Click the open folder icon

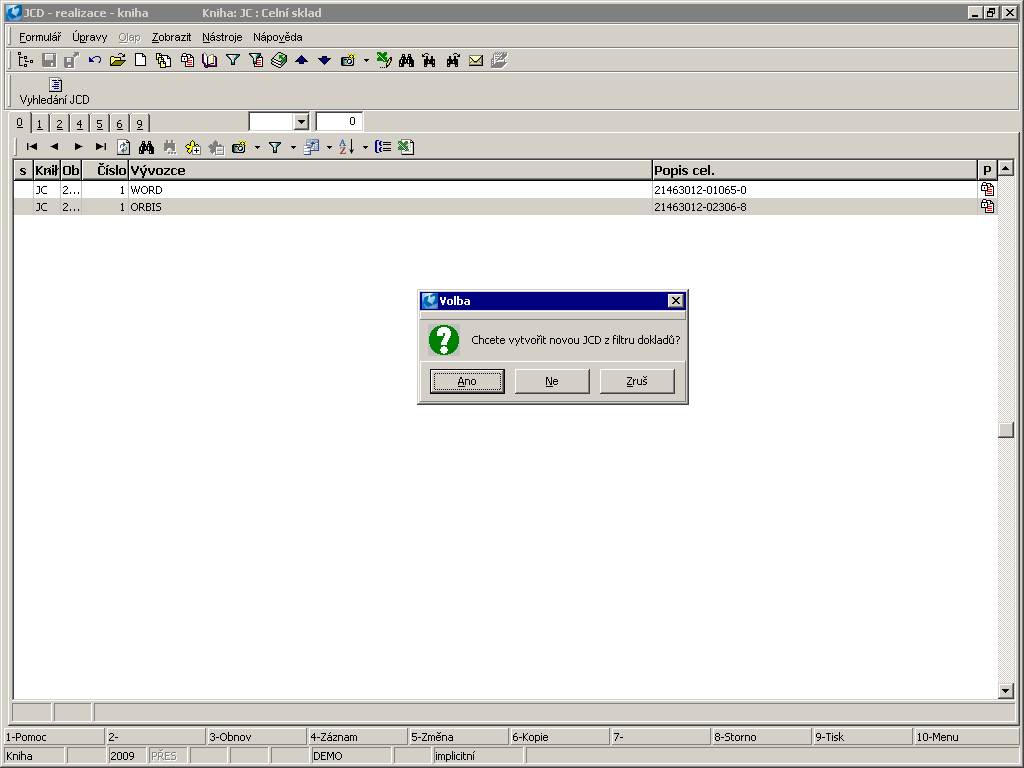coord(118,60)
